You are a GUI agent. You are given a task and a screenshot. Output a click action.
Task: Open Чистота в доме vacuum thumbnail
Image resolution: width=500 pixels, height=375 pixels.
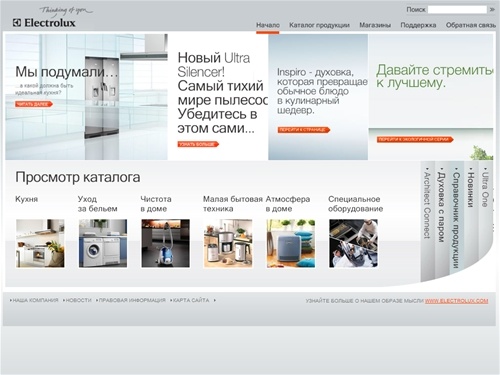click(165, 243)
